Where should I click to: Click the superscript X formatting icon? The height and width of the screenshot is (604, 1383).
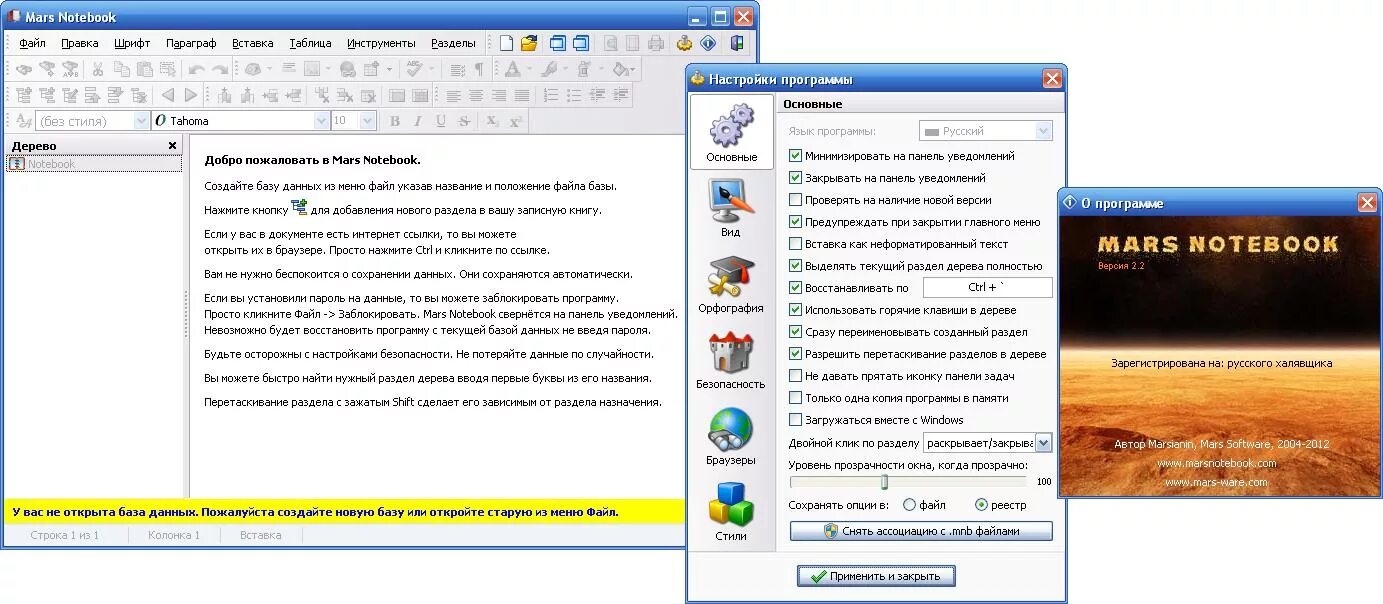515,121
